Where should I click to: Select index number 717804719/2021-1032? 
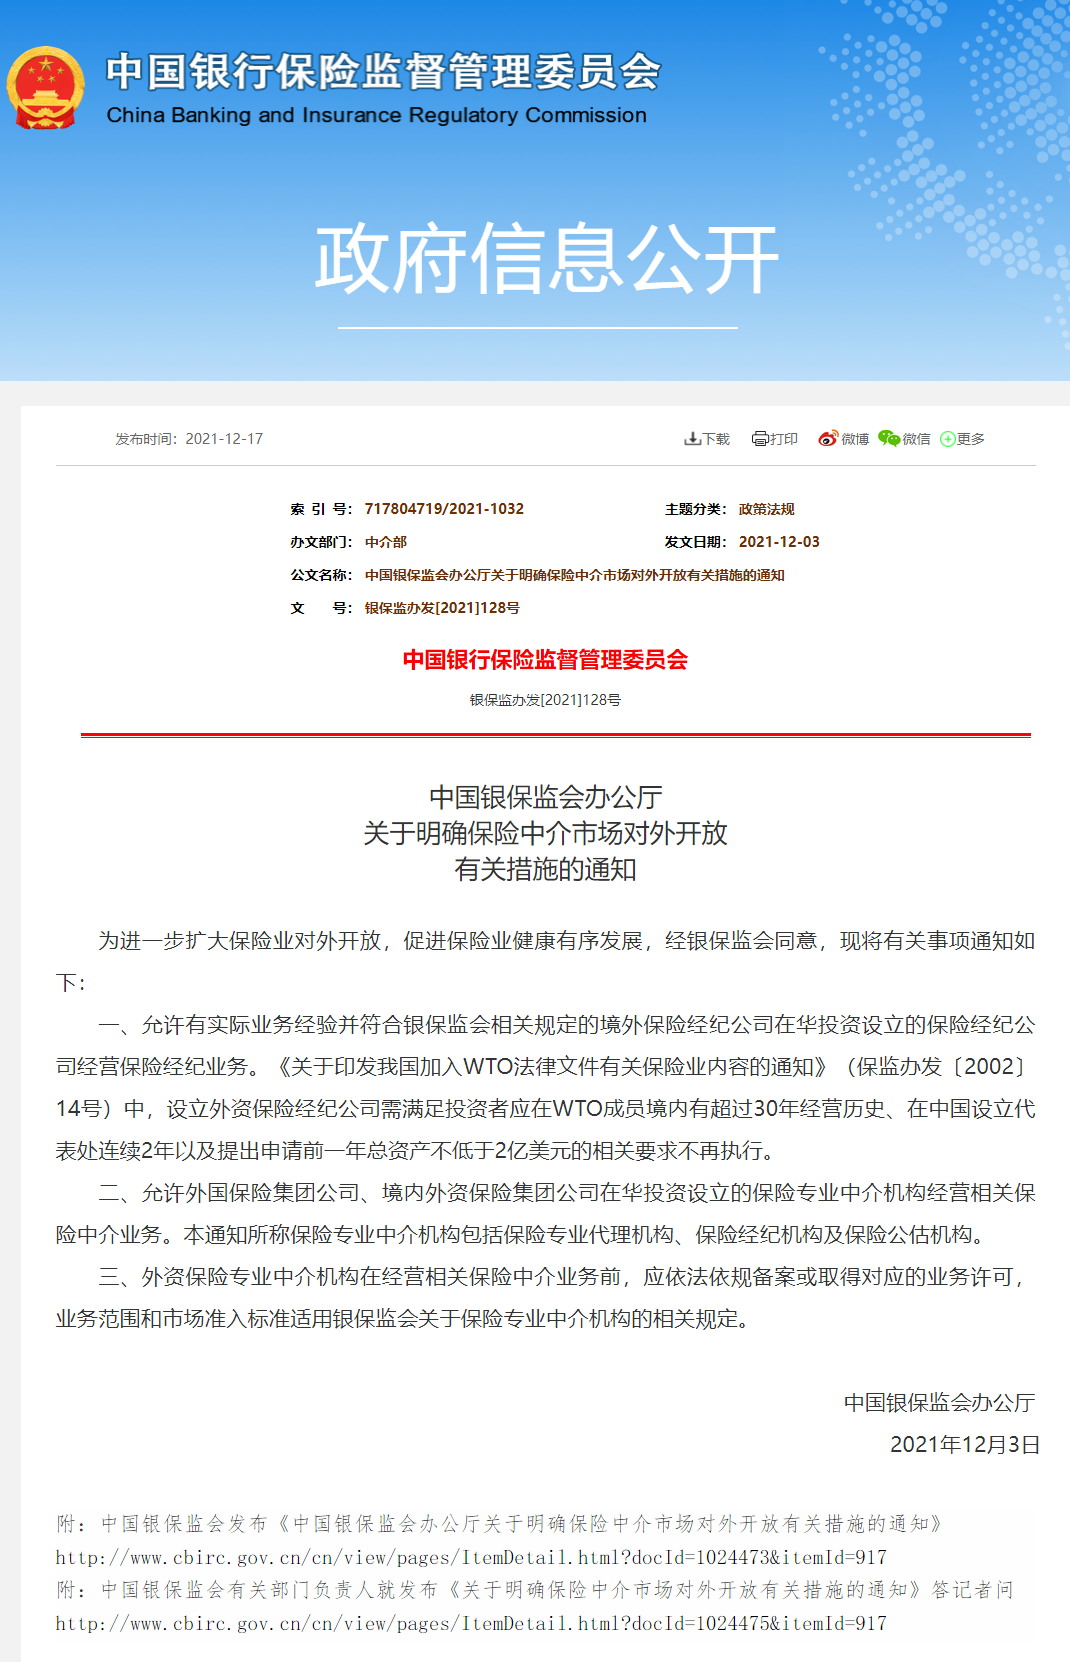click(444, 509)
